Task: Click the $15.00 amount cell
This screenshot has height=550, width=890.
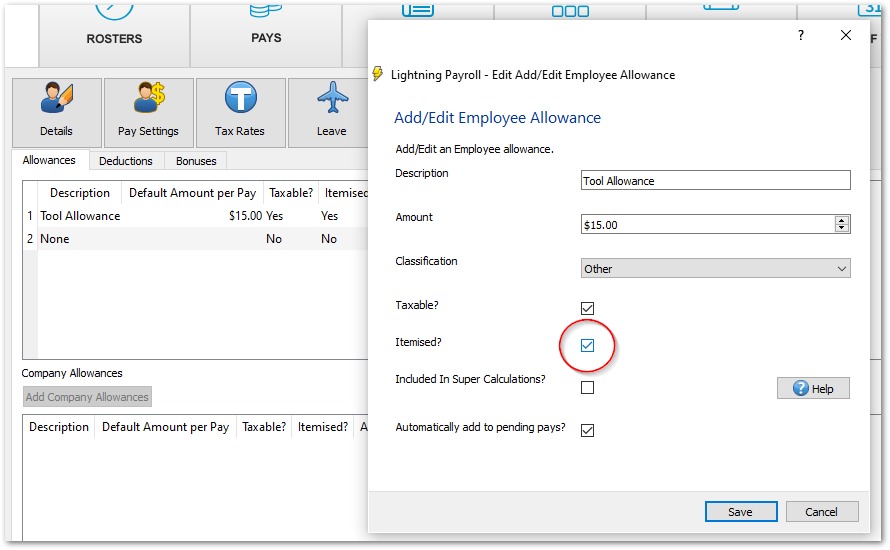Action: [x=245, y=216]
